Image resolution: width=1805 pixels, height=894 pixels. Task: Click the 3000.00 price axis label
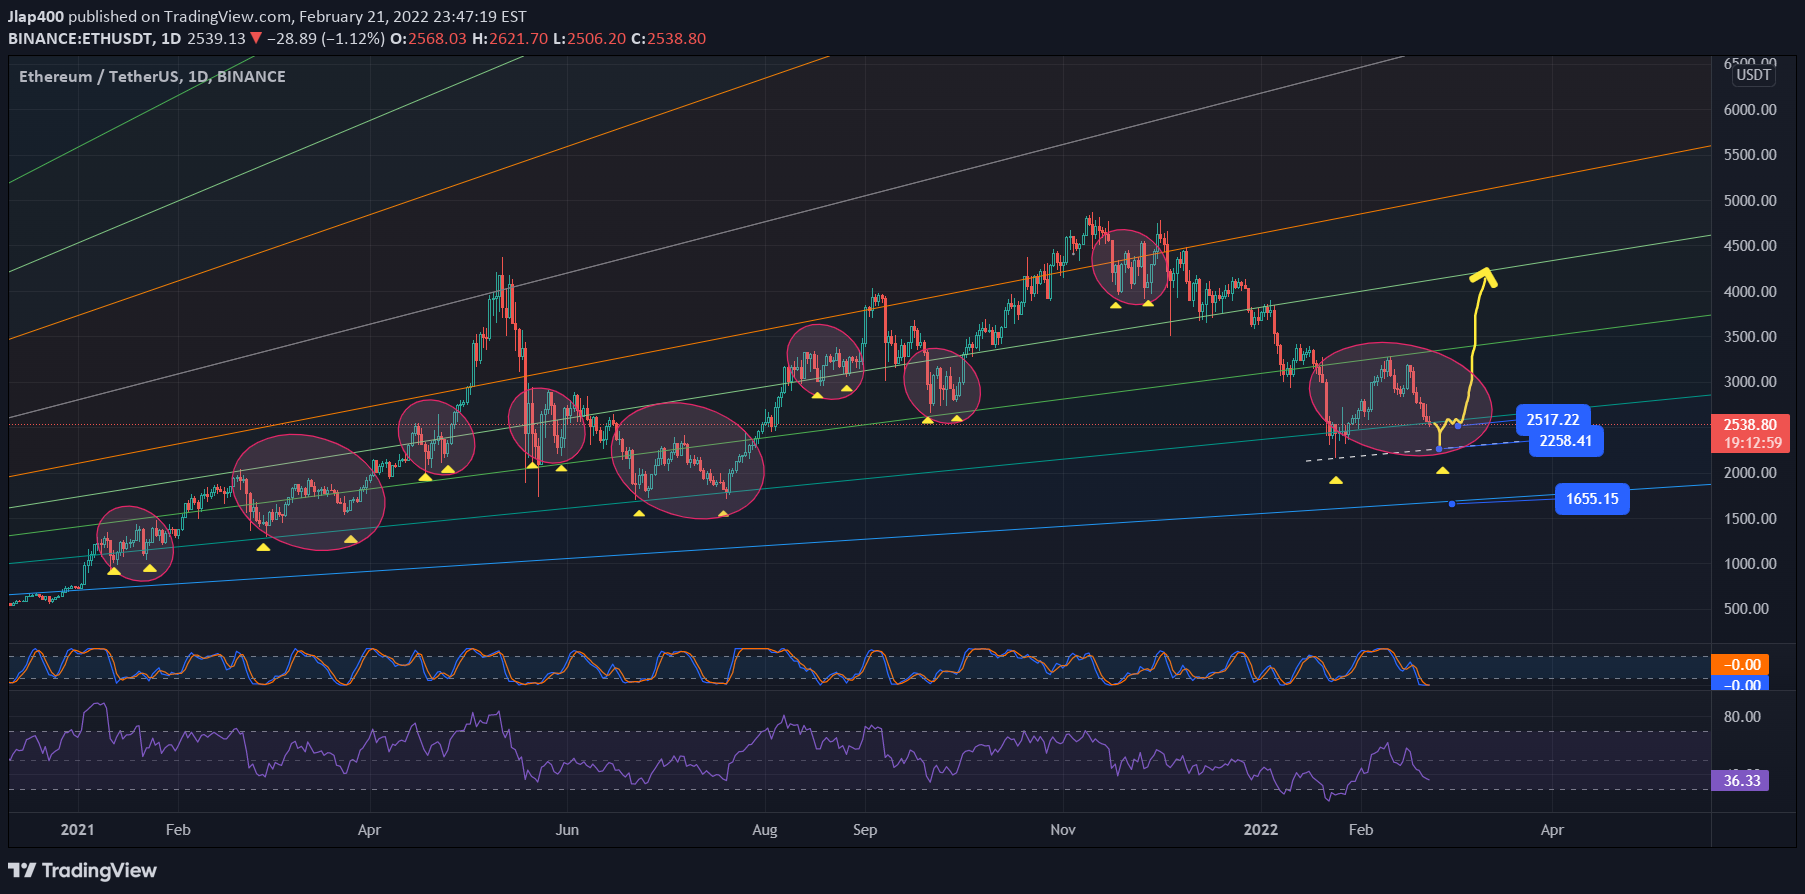(x=1750, y=382)
